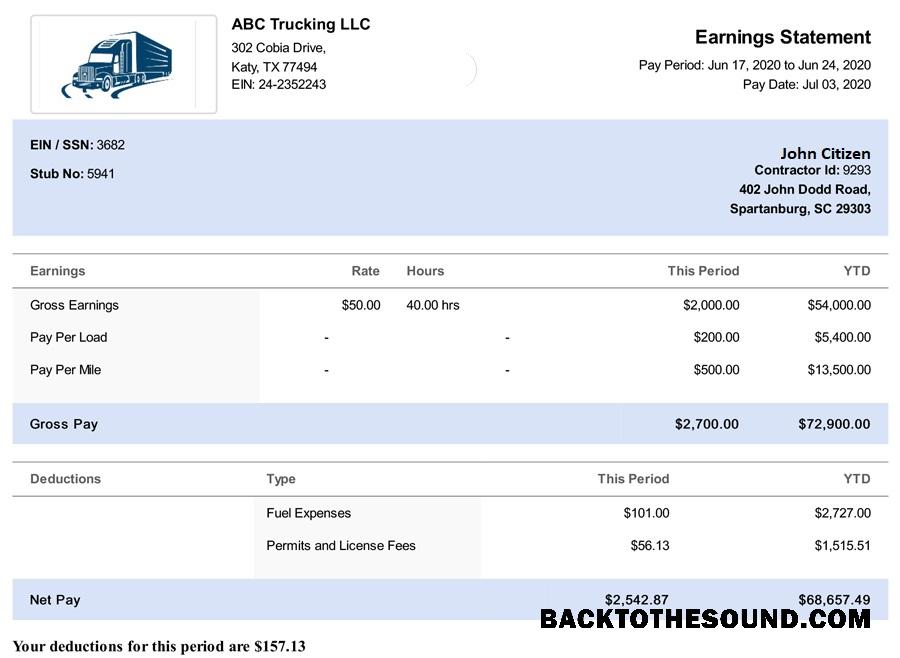Click the deductions 'YTD' column header
Image resolution: width=900 pixels, height=658 pixels.
click(857, 479)
